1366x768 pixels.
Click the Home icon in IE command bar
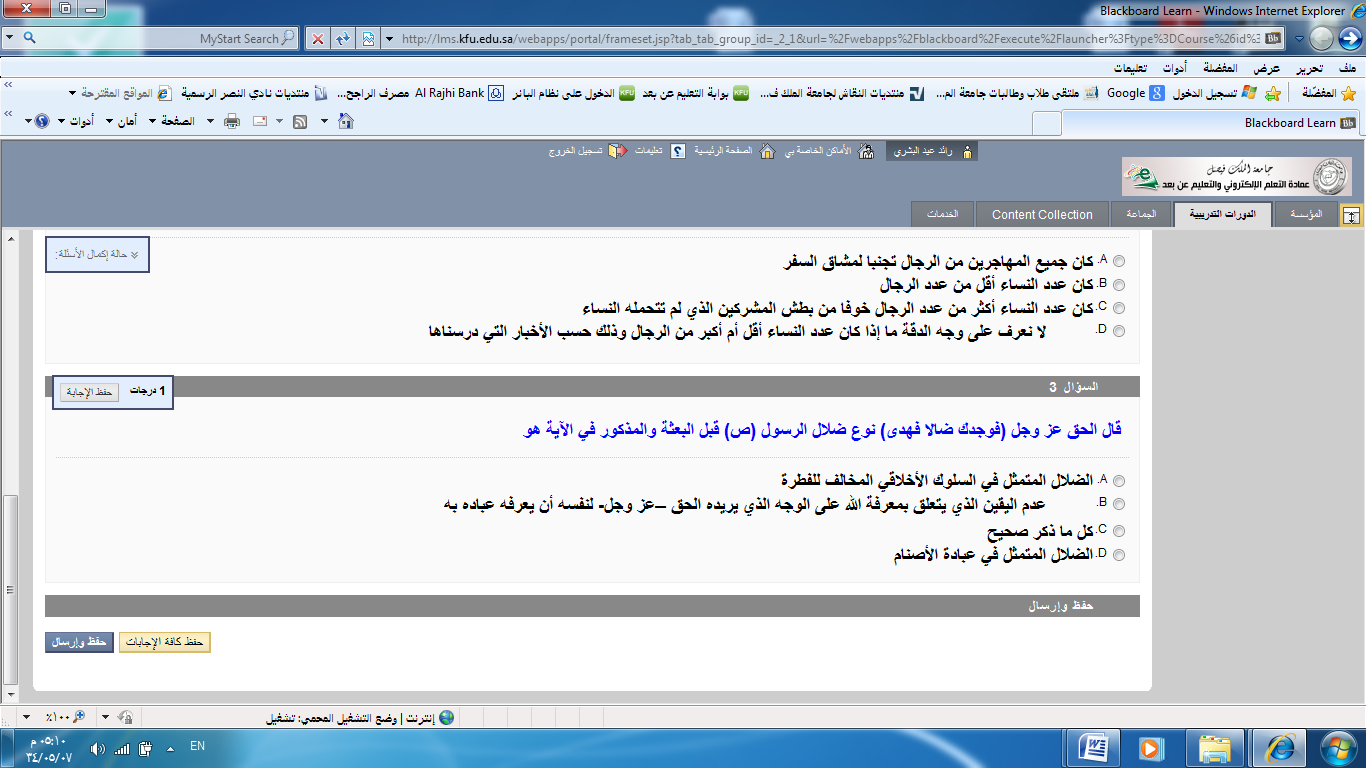346,121
